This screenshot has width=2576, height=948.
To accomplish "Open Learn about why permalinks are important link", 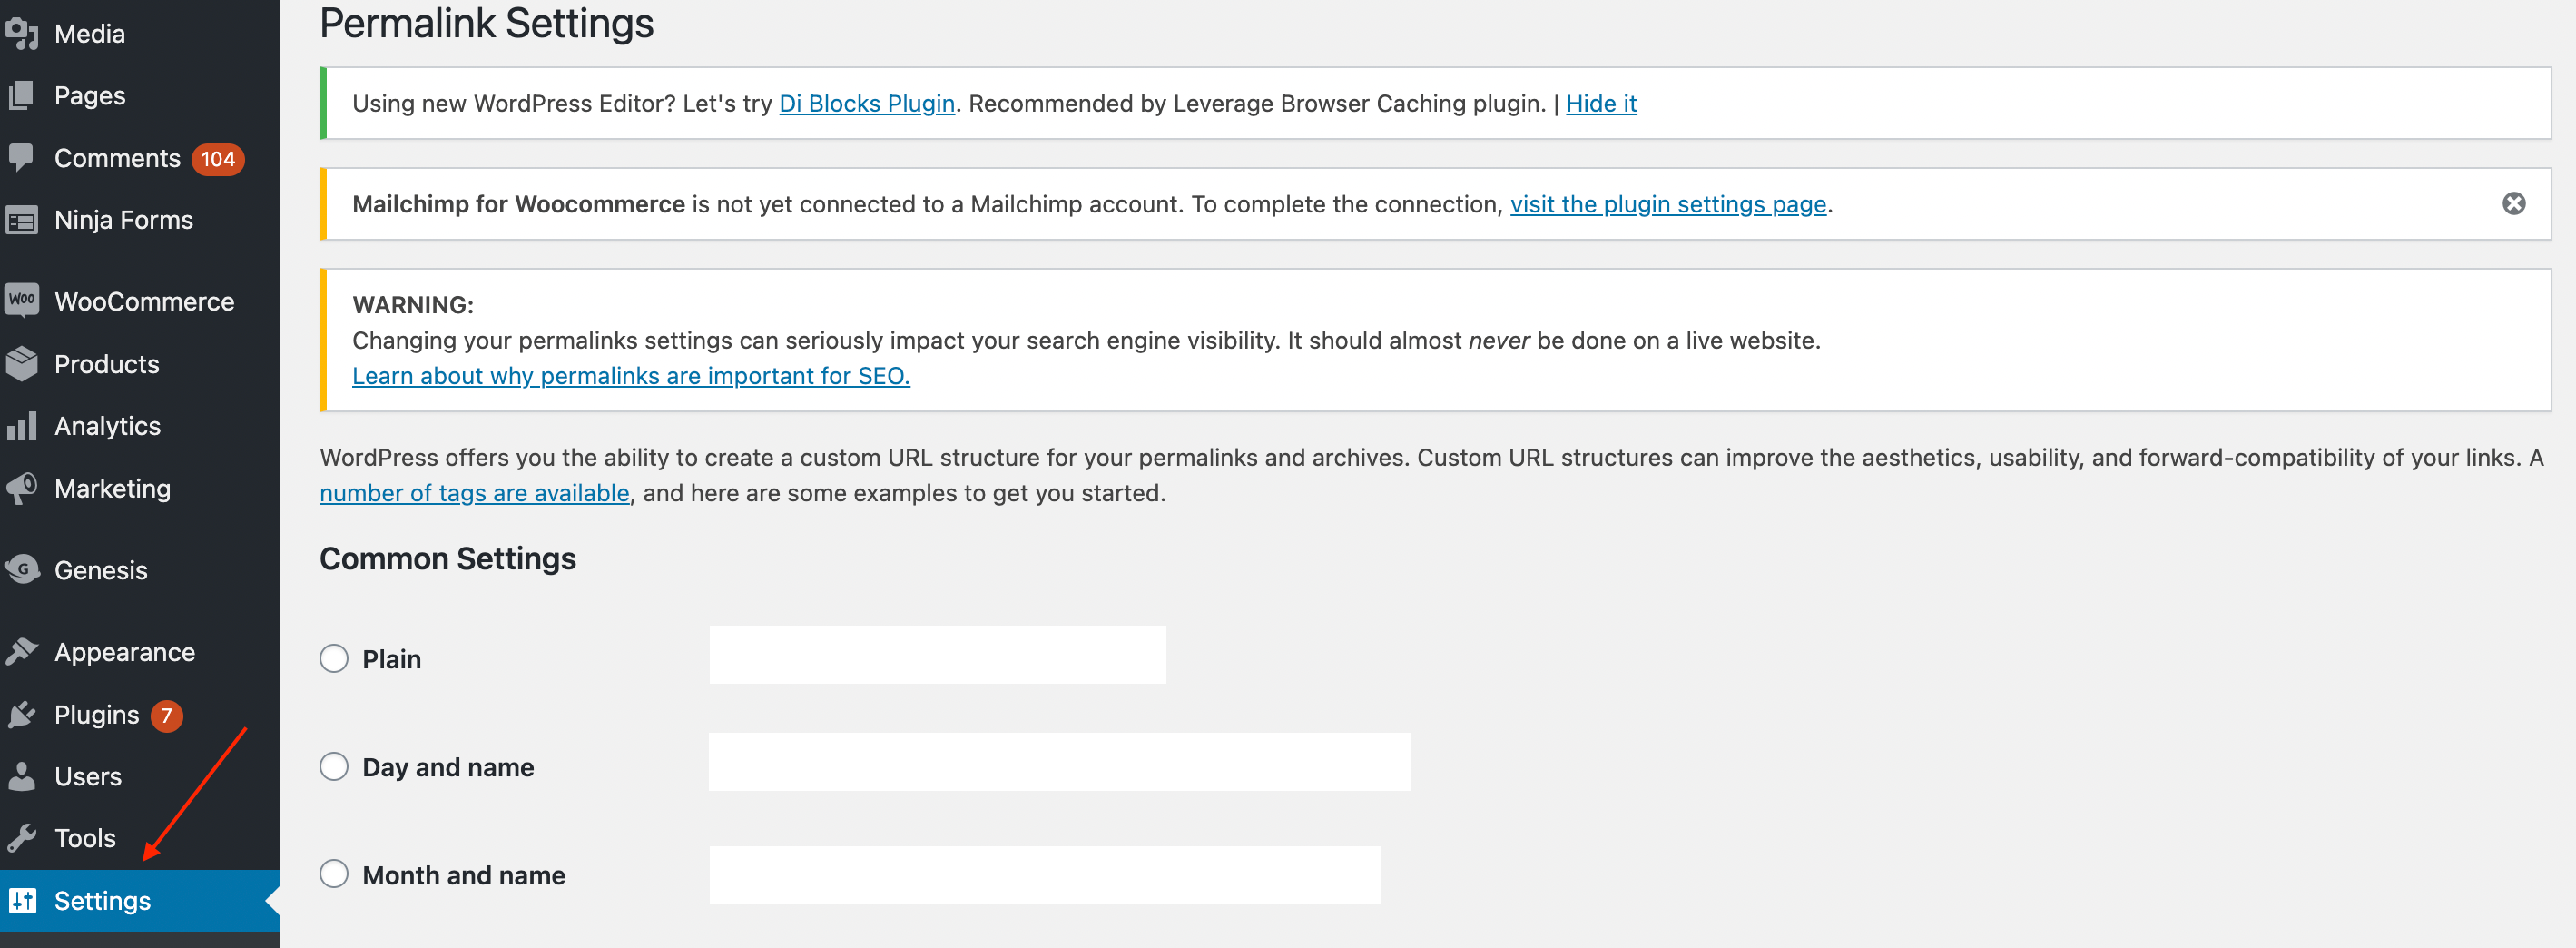I will coord(631,376).
